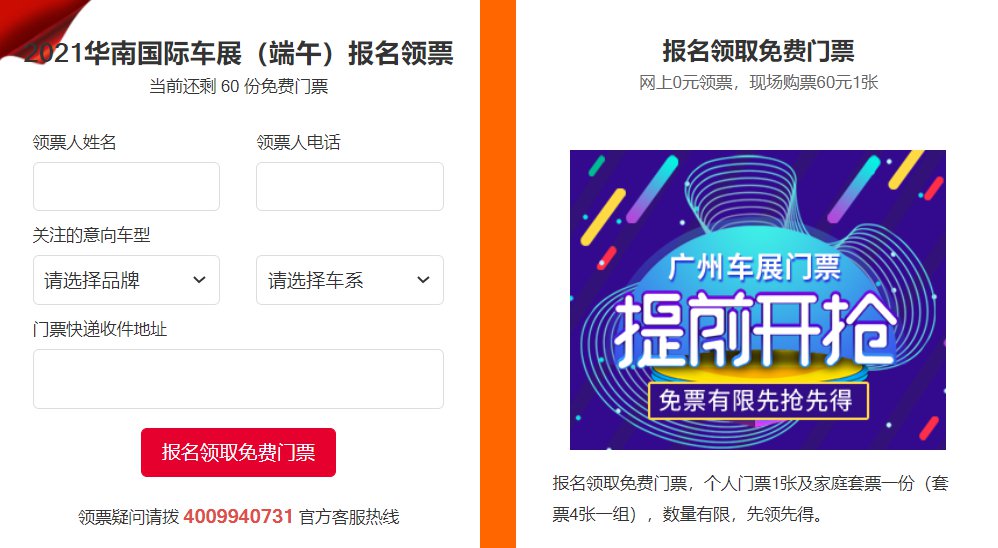Click the 领票人姓名 field label

tap(75, 142)
